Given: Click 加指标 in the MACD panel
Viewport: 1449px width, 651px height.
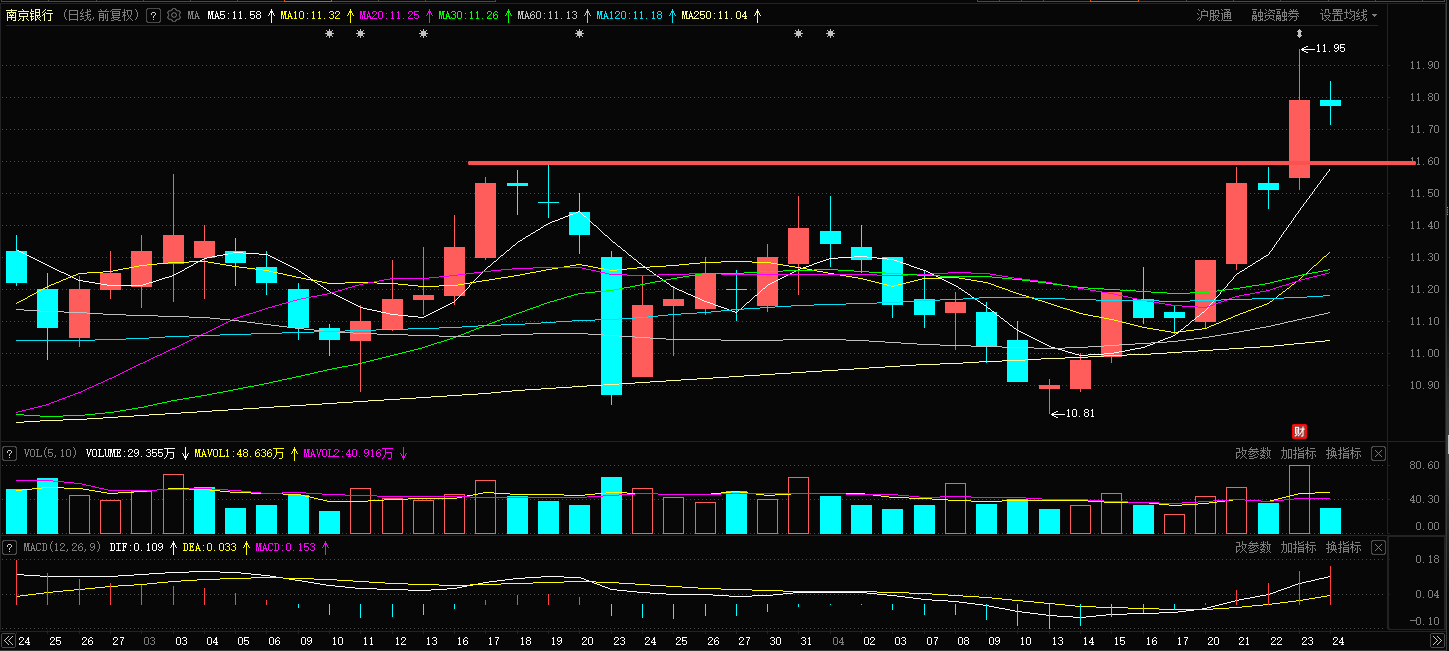Looking at the screenshot, I should click(1298, 547).
